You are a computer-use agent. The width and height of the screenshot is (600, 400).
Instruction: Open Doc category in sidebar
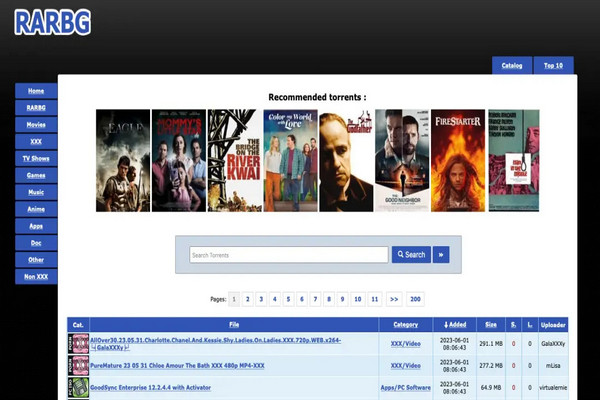(36, 243)
